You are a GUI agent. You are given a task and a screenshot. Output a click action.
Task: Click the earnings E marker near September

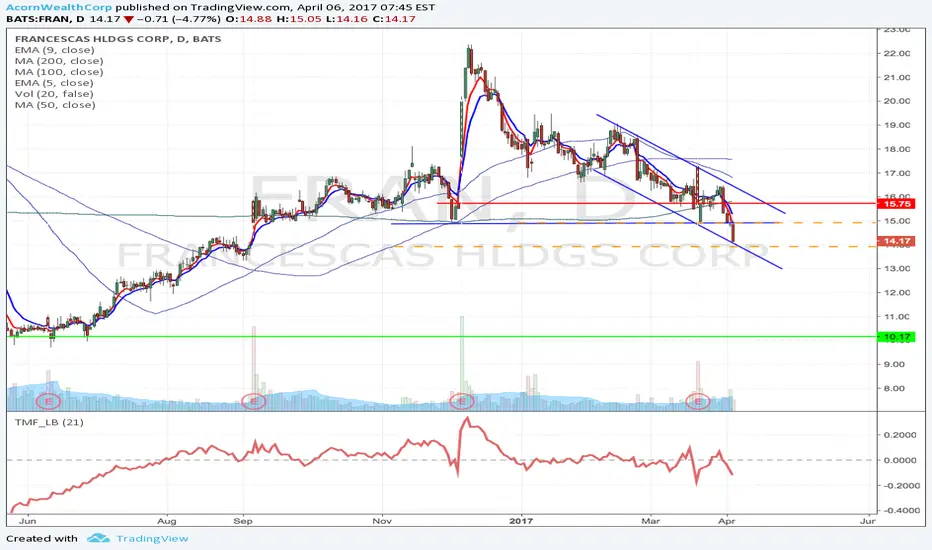click(x=254, y=401)
